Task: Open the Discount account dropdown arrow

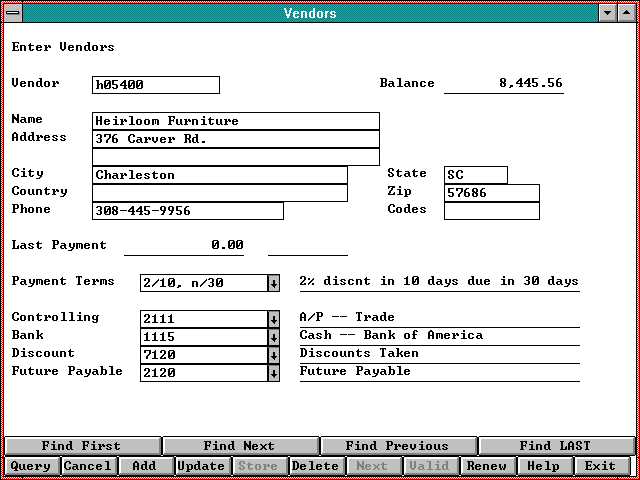Action: click(x=273, y=355)
